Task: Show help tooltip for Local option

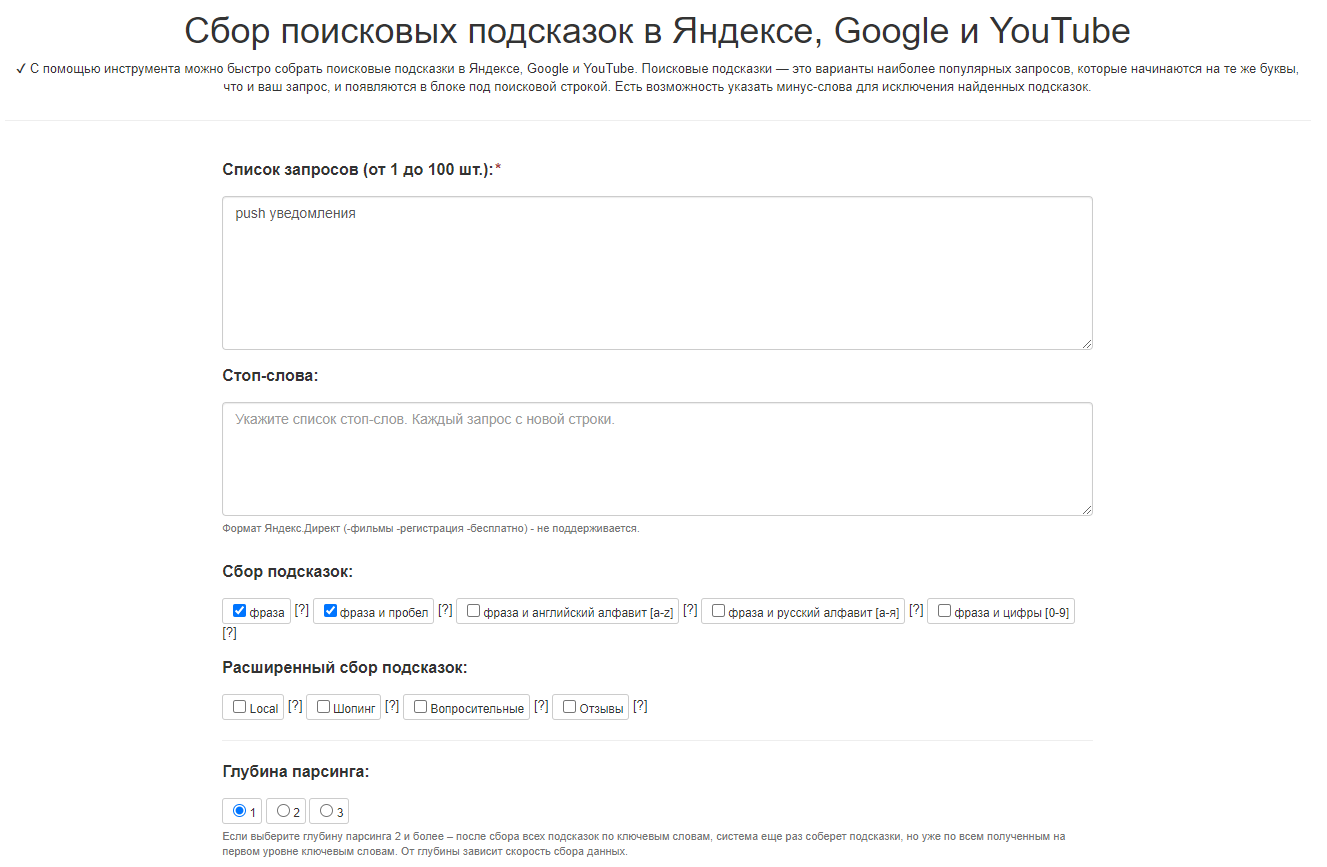Action: point(295,706)
